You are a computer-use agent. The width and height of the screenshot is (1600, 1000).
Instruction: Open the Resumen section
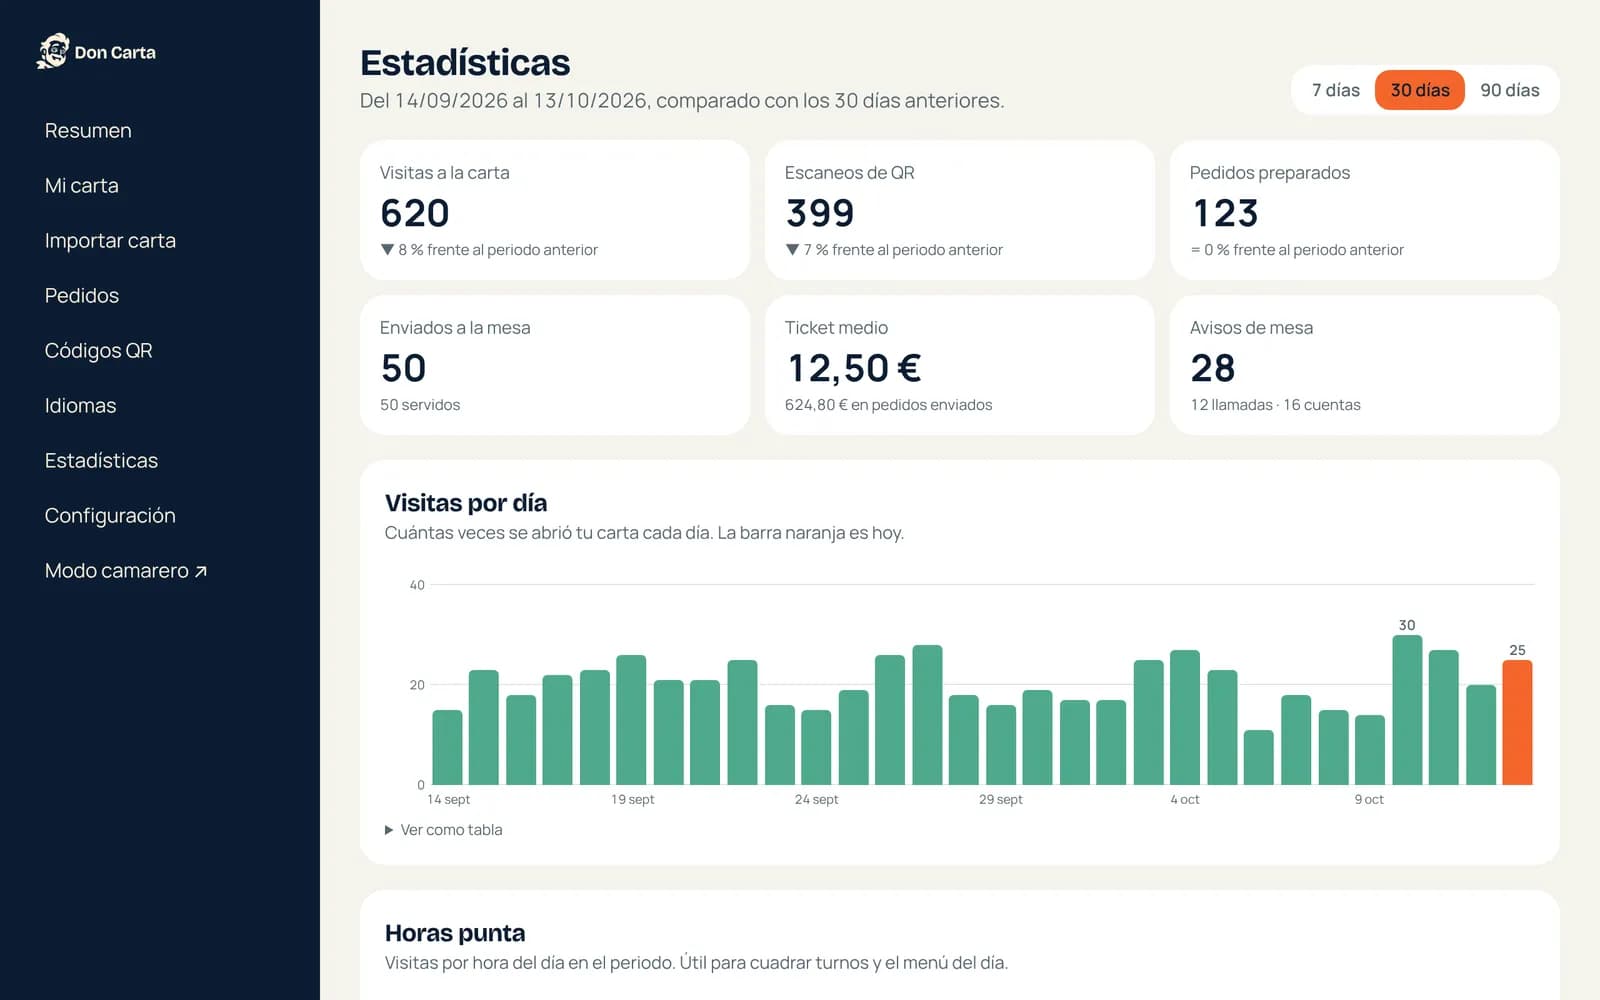click(88, 131)
